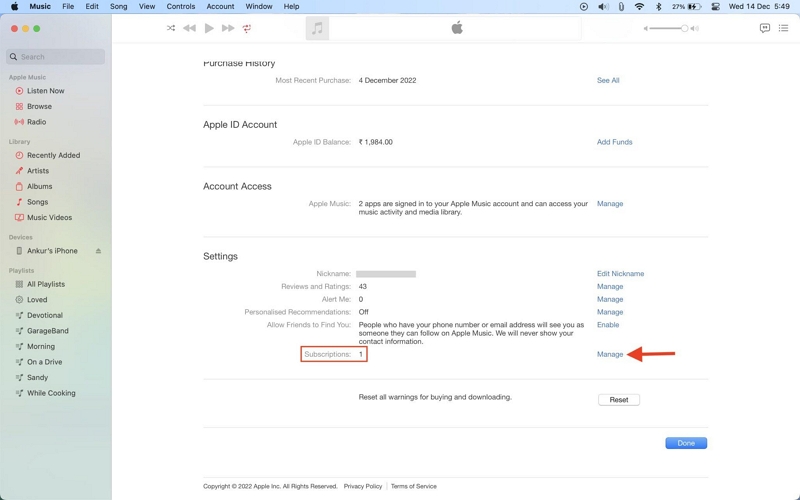
Task: Open the Albums library view
Action: [39, 186]
